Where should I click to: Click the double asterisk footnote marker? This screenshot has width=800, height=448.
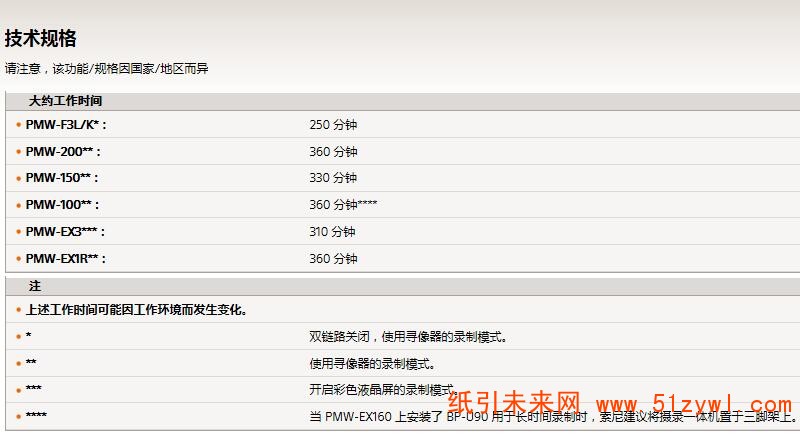31,362
